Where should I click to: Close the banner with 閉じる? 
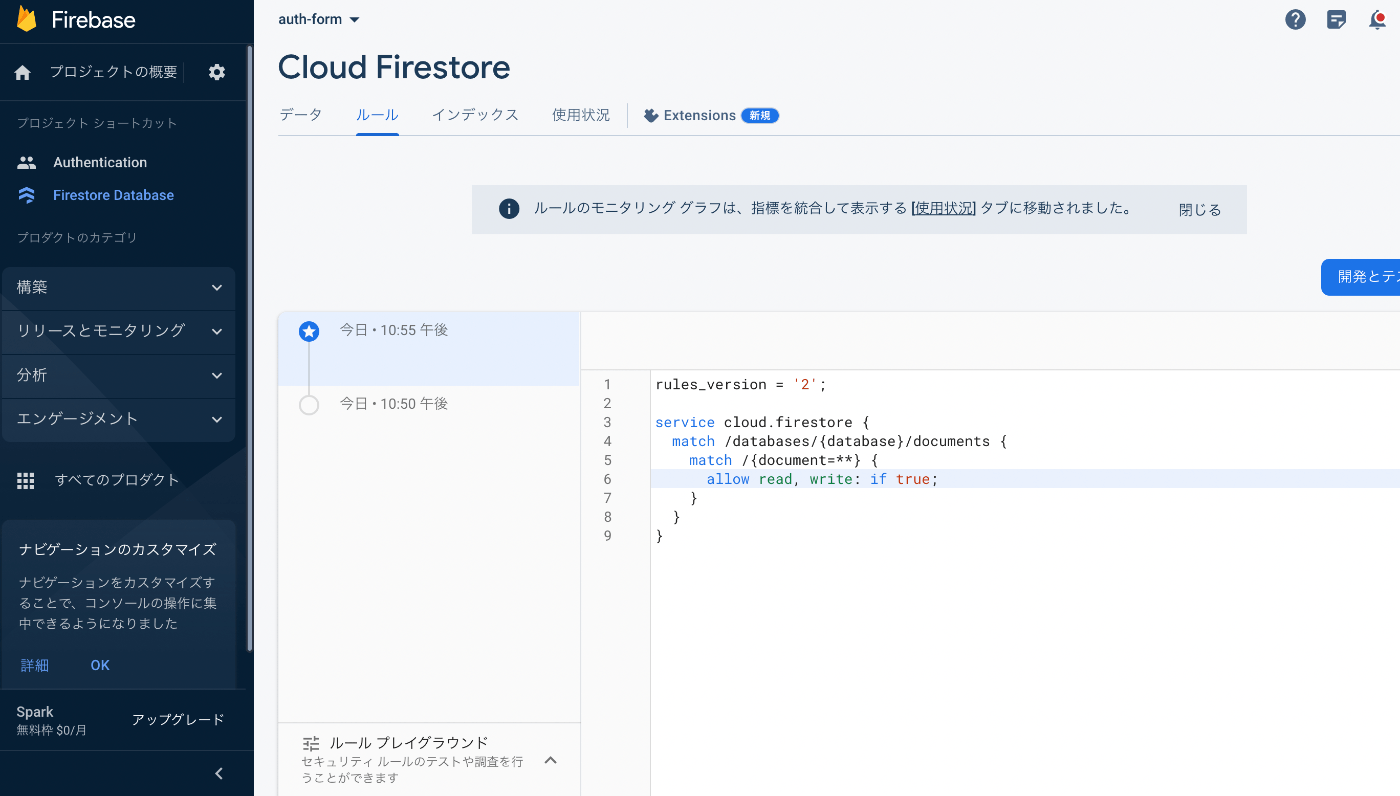click(1200, 210)
